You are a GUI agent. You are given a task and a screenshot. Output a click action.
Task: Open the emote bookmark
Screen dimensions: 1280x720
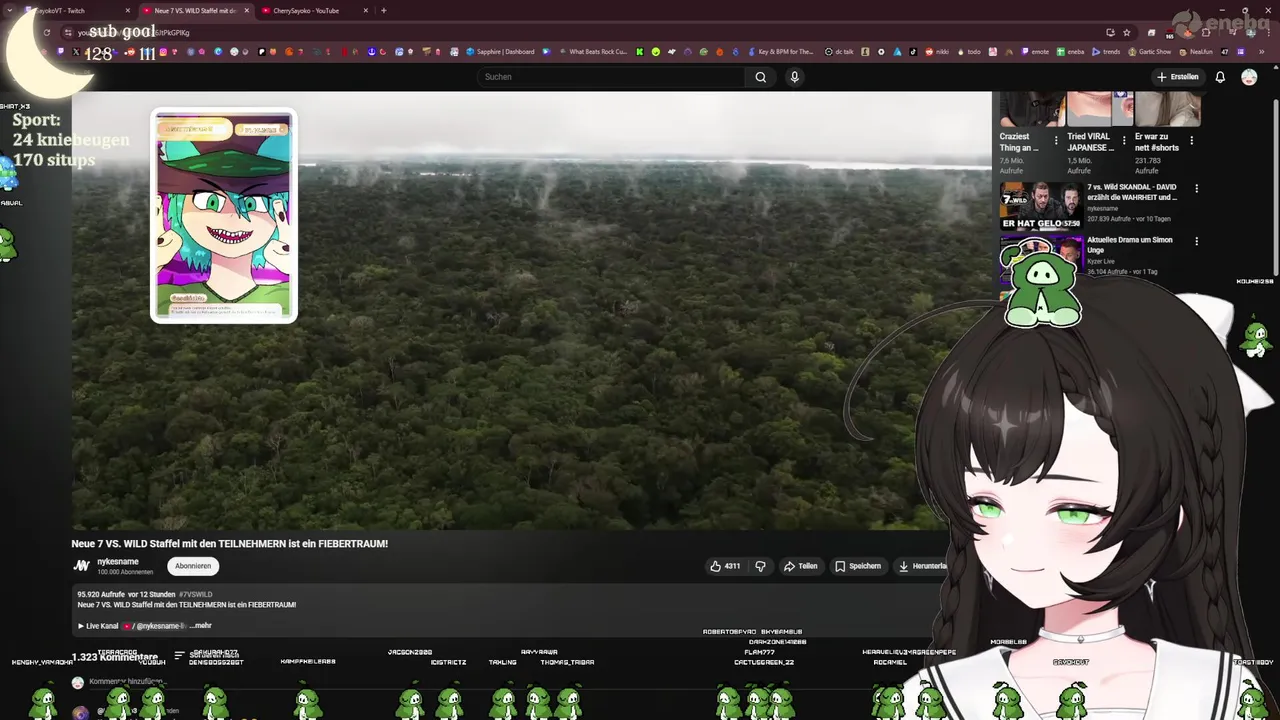(x=1034, y=52)
